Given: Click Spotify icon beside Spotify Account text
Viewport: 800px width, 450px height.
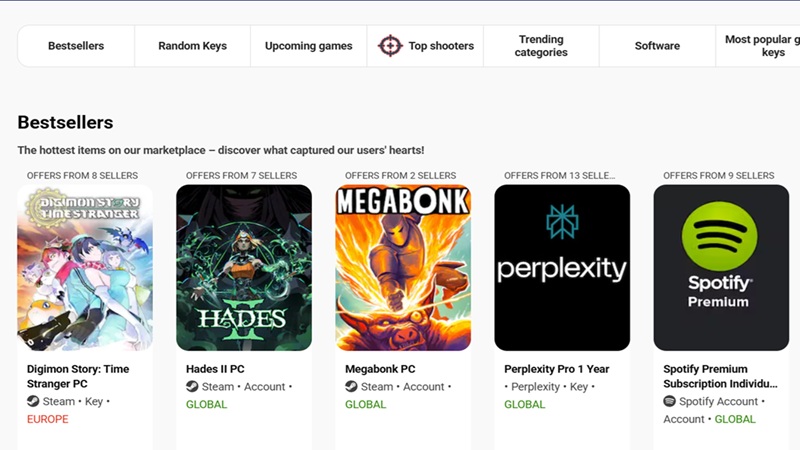Looking at the screenshot, I should [669, 401].
